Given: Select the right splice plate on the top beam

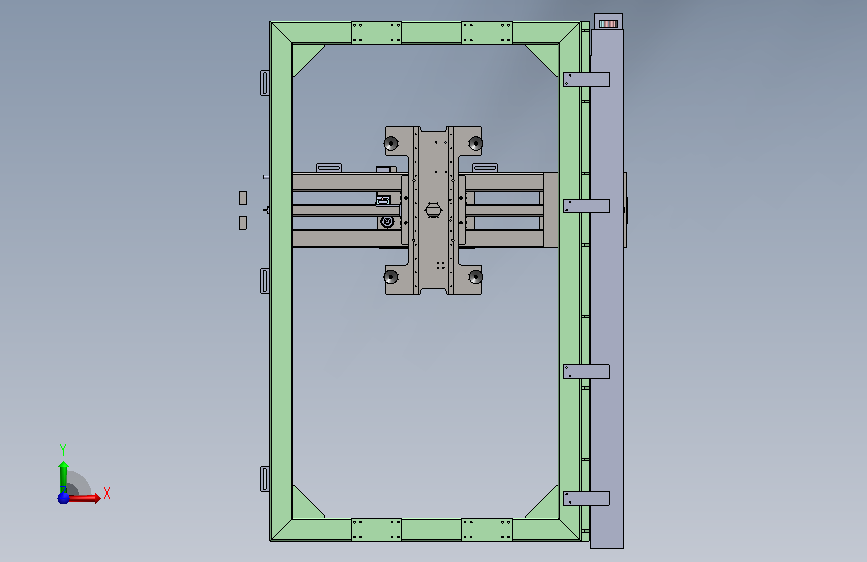Looking at the screenshot, I should pos(487,33).
